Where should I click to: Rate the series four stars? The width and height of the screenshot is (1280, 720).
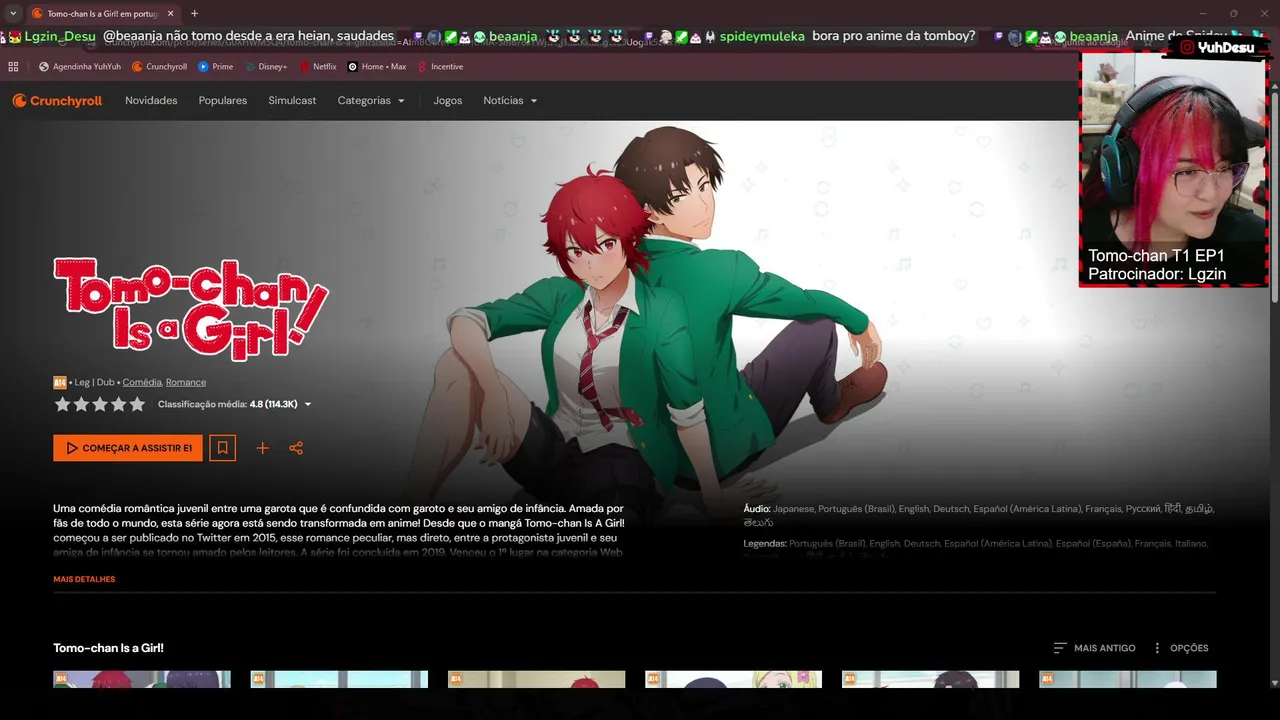point(119,404)
